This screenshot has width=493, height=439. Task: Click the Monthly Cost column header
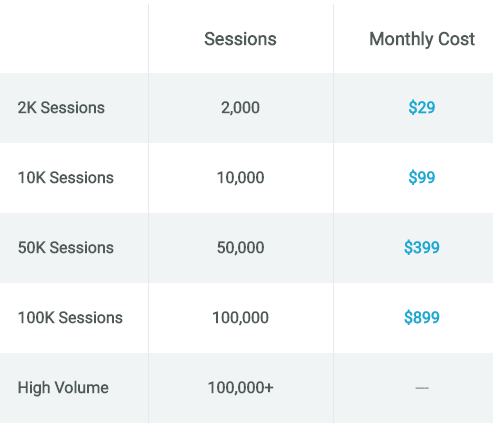(422, 39)
